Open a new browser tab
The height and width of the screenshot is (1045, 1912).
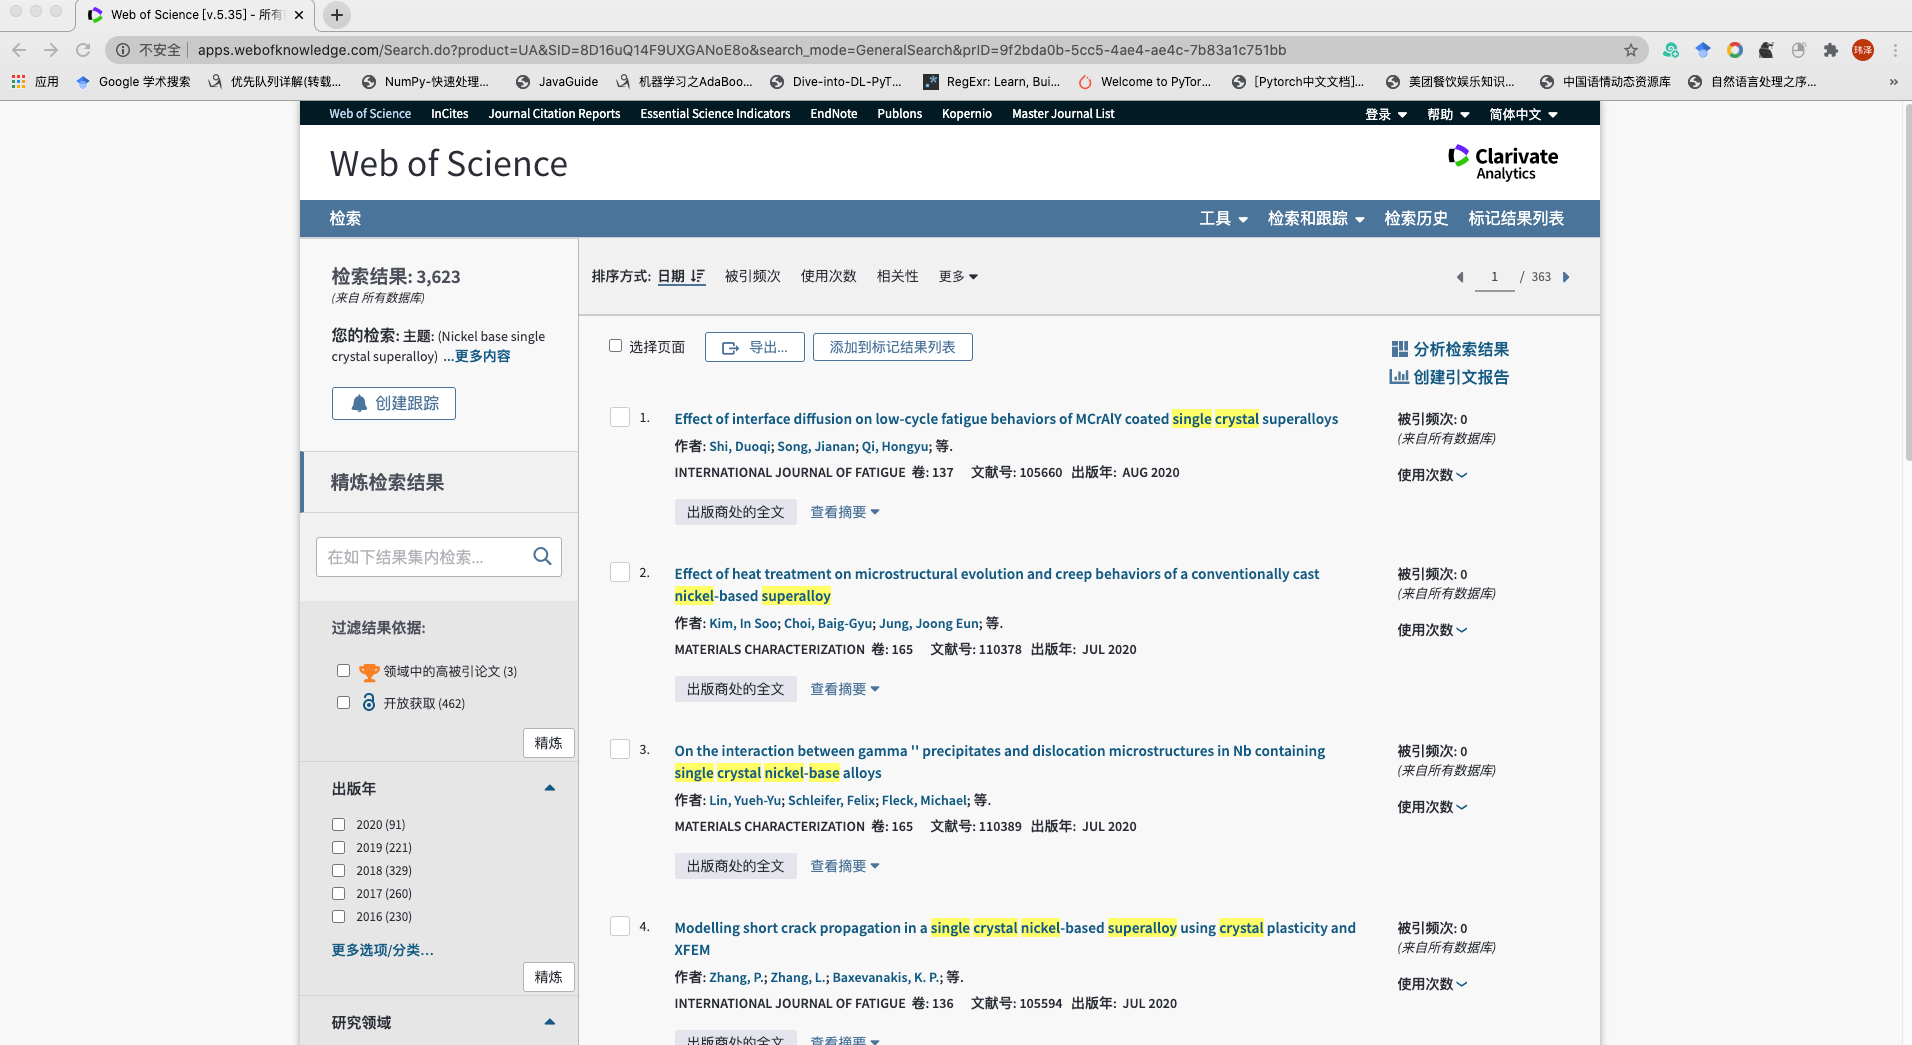click(x=337, y=15)
